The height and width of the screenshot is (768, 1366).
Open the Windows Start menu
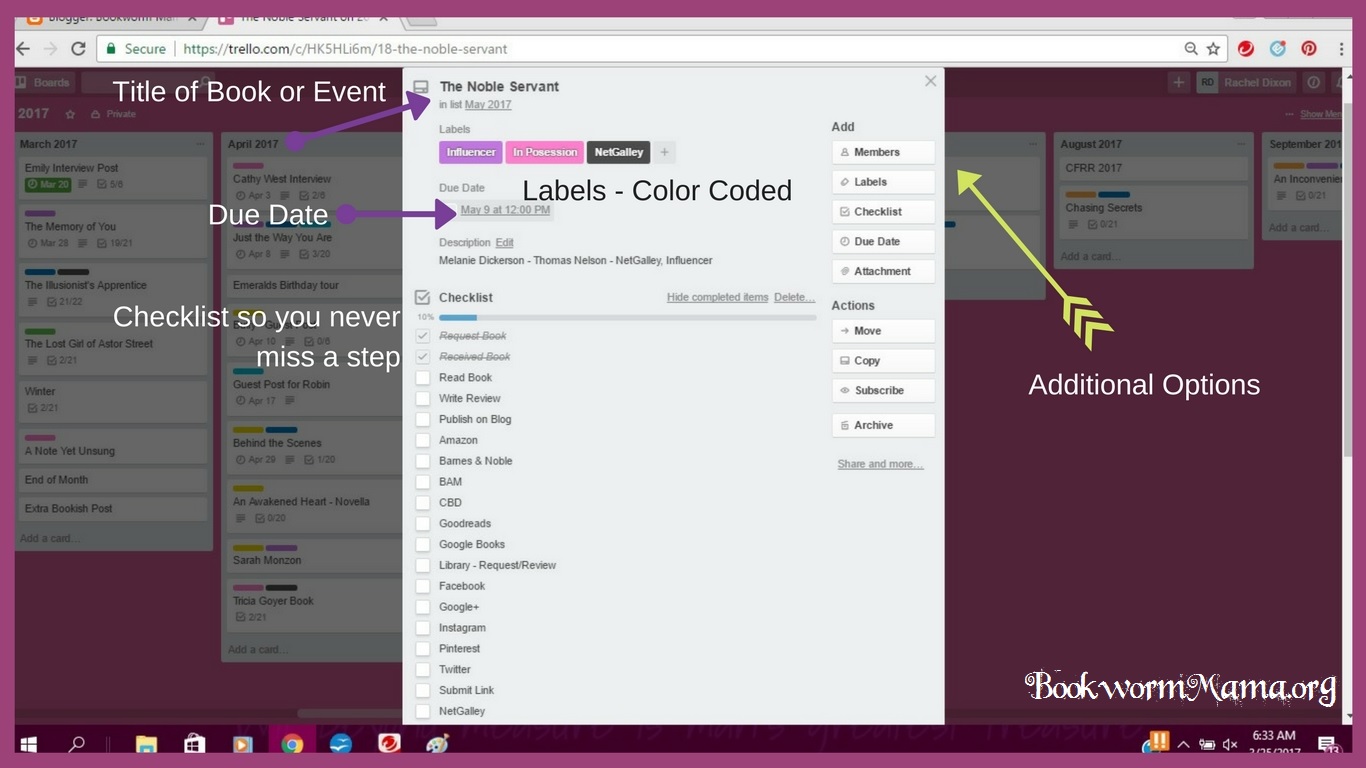click(x=28, y=744)
